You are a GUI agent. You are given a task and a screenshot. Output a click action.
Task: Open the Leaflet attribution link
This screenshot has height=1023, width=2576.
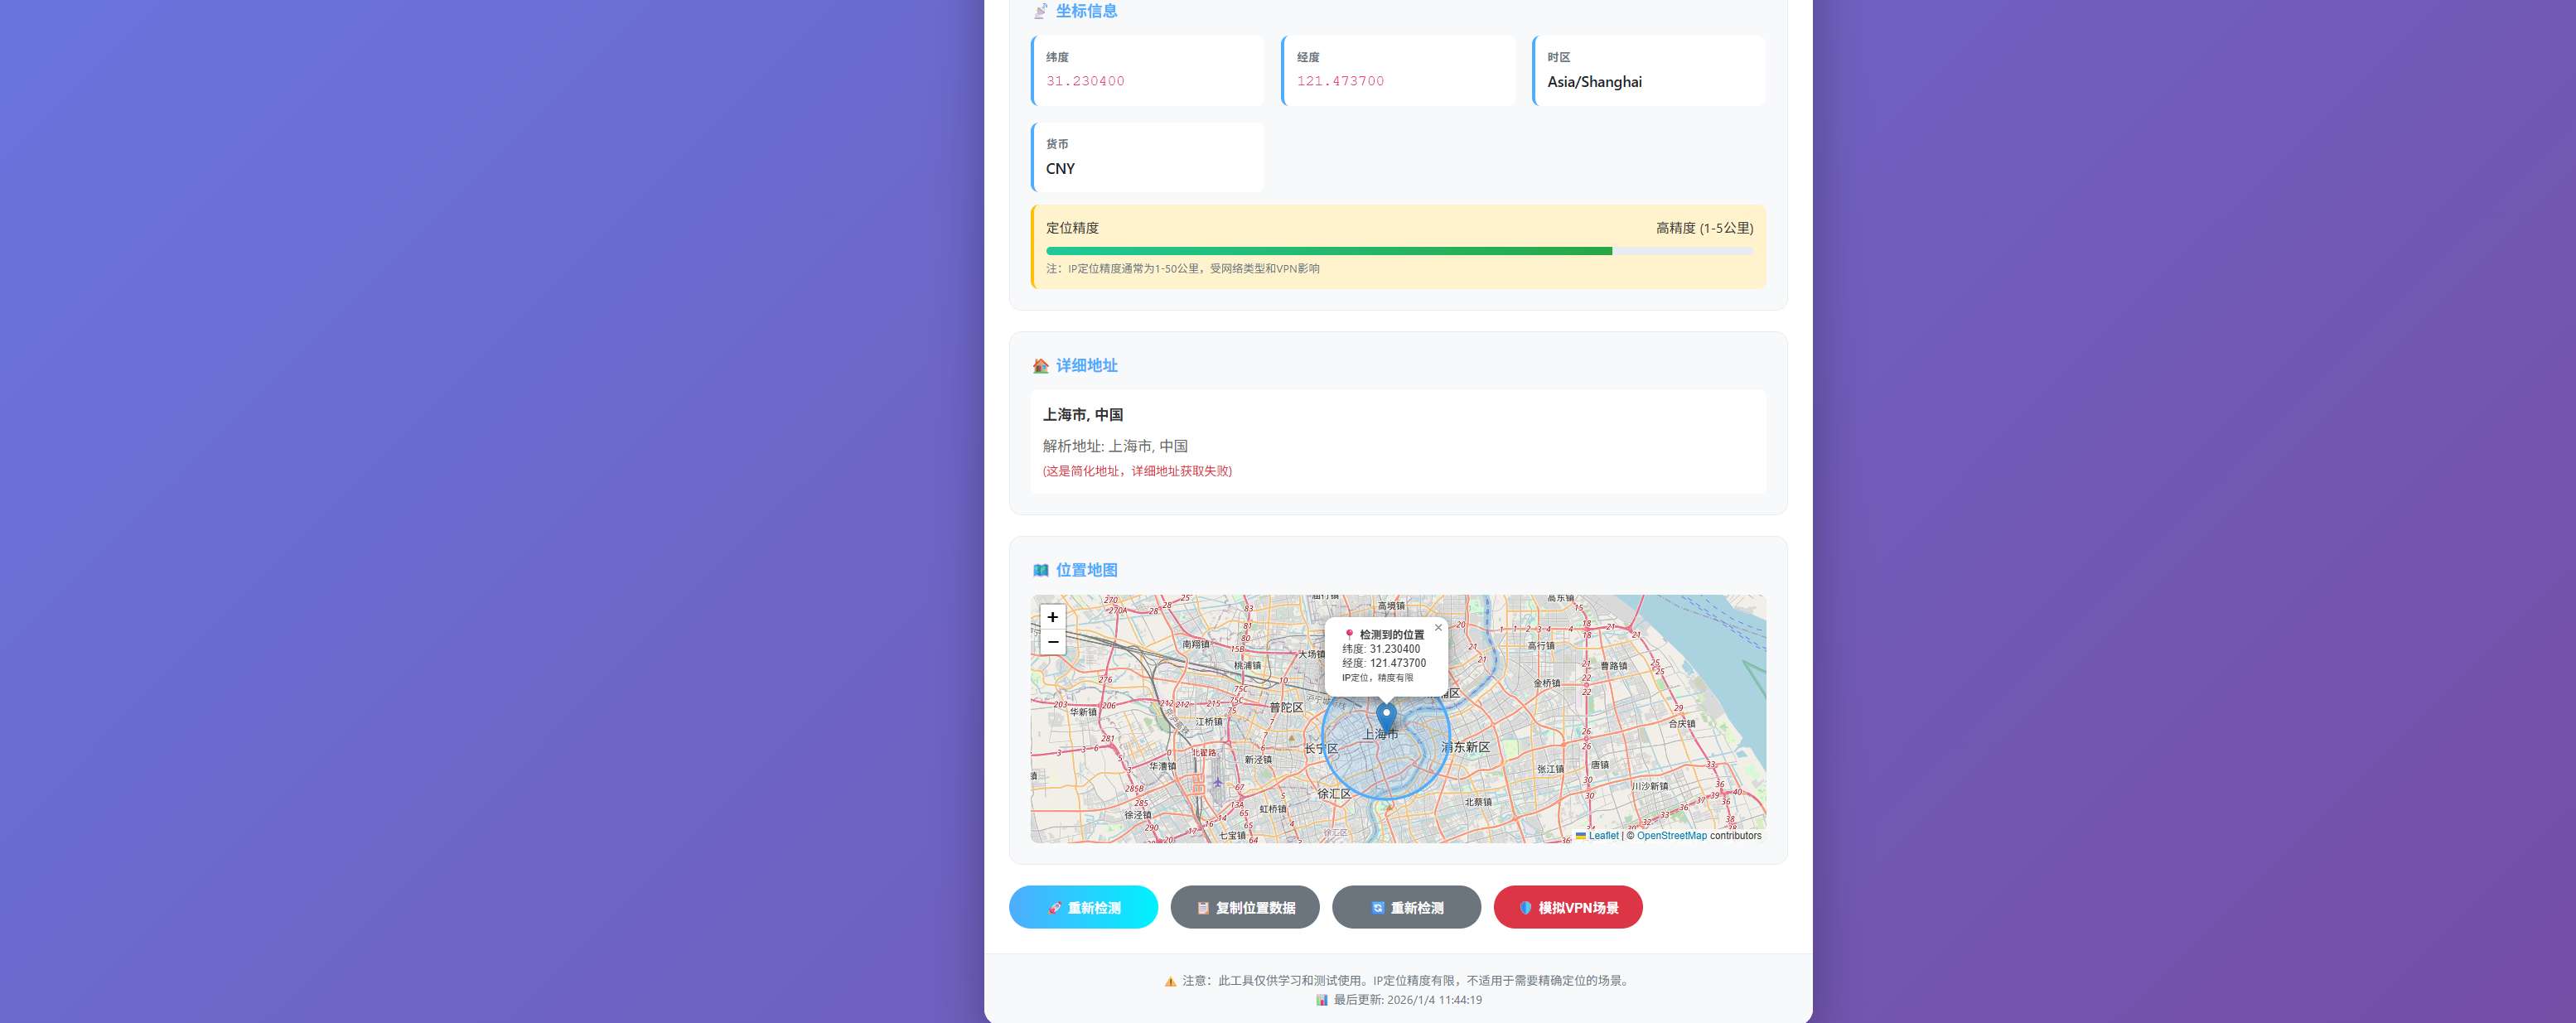click(x=1603, y=836)
